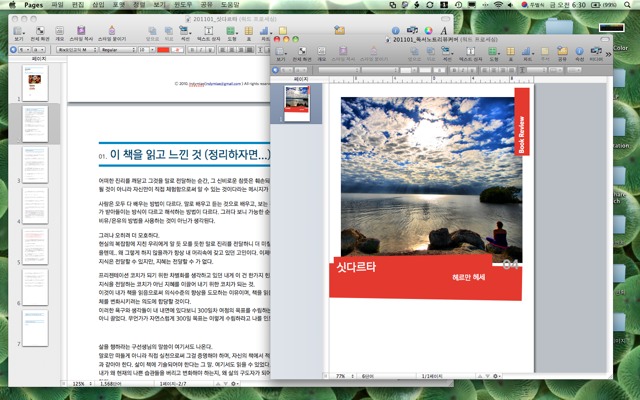Set left alignment in back window format bar
The width and height of the screenshot is (640, 400).
click(222, 49)
